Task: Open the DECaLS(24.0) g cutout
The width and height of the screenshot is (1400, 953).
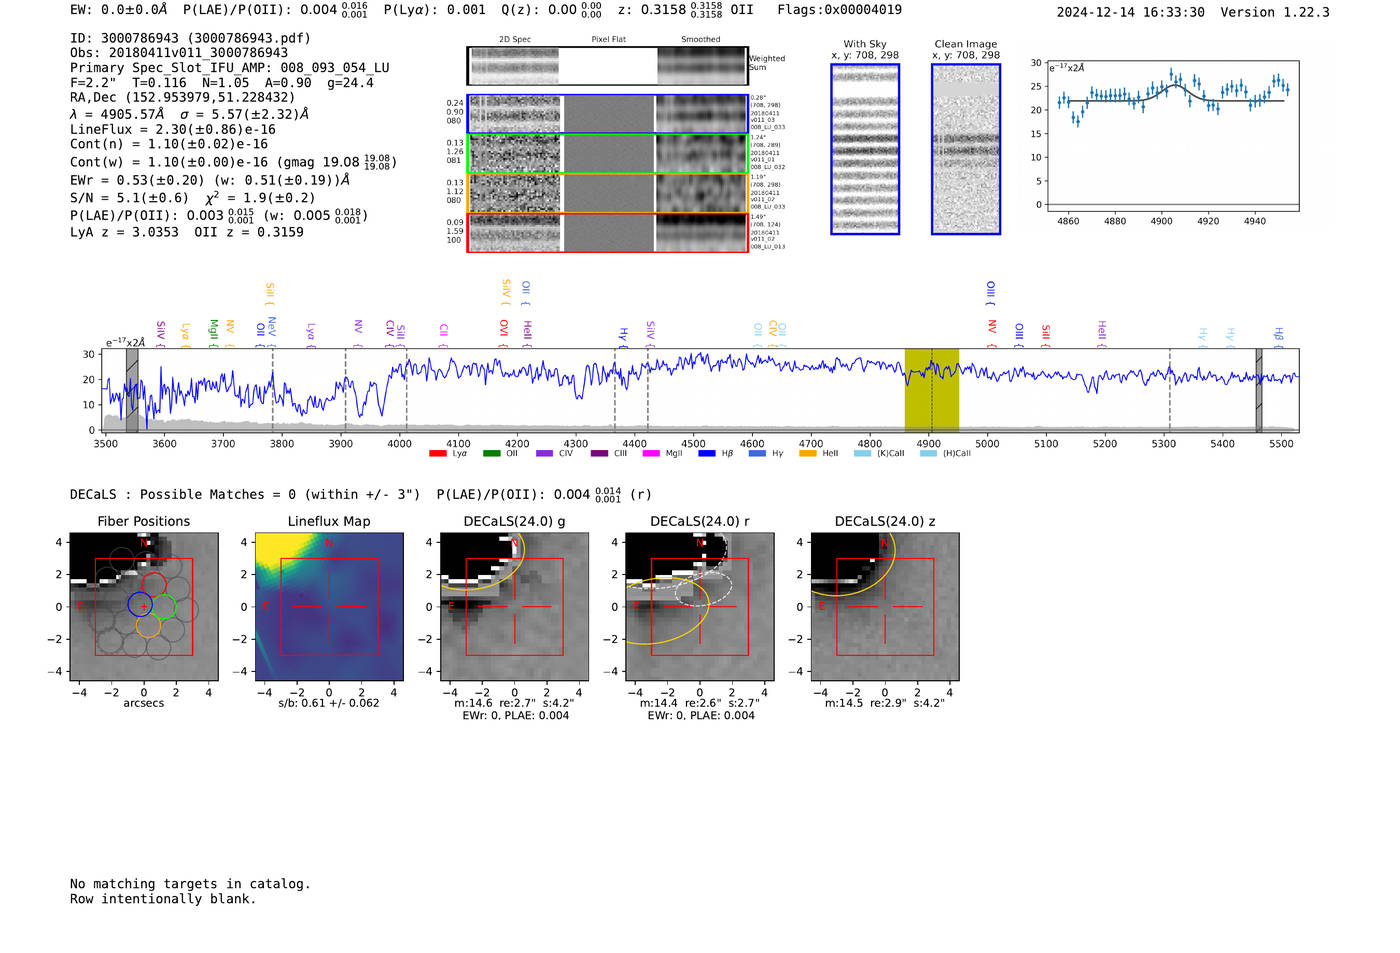Action: 515,606
